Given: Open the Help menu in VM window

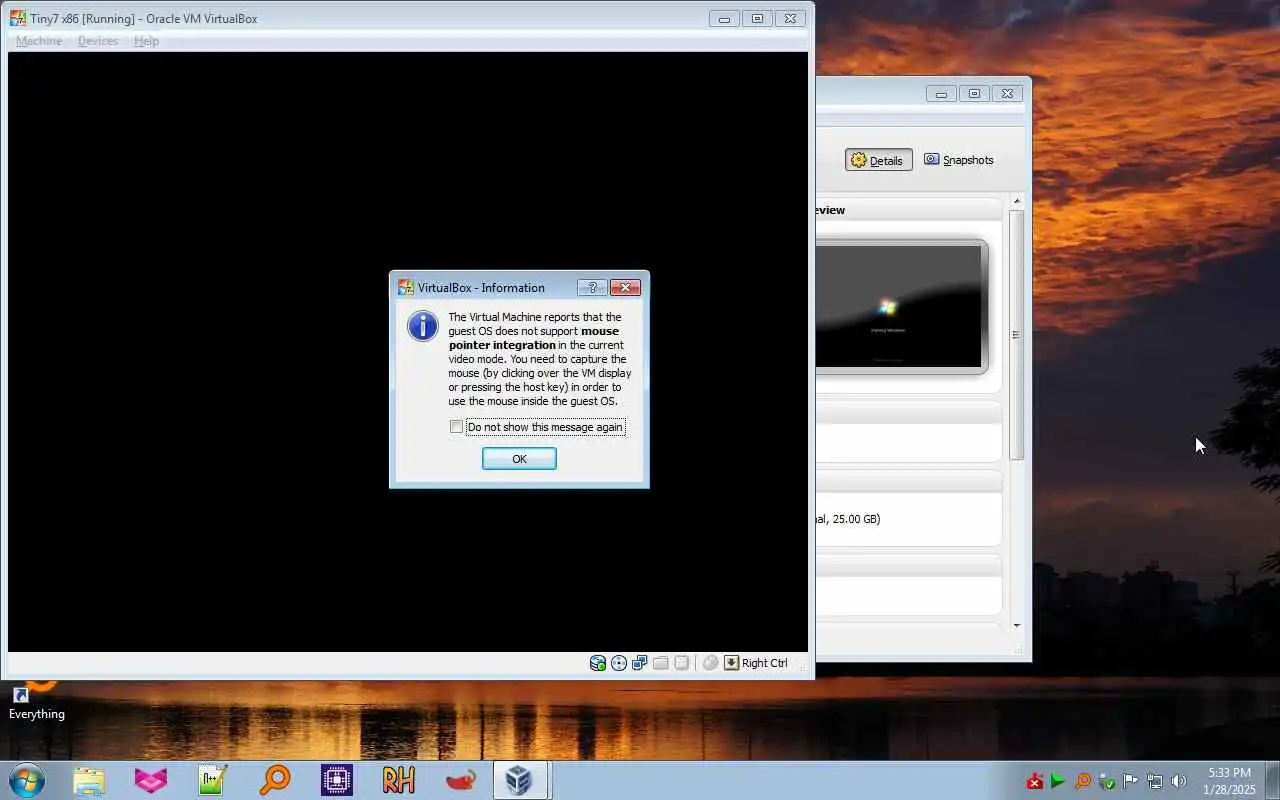Looking at the screenshot, I should (x=146, y=41).
